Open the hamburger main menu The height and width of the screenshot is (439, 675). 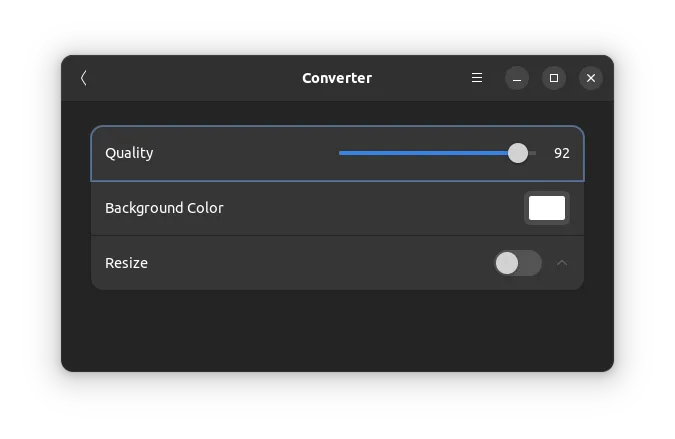coord(477,78)
